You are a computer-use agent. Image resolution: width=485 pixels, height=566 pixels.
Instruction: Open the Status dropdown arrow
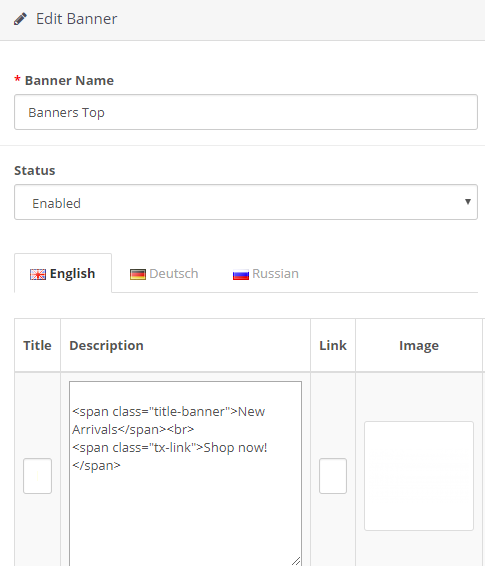(x=468, y=202)
